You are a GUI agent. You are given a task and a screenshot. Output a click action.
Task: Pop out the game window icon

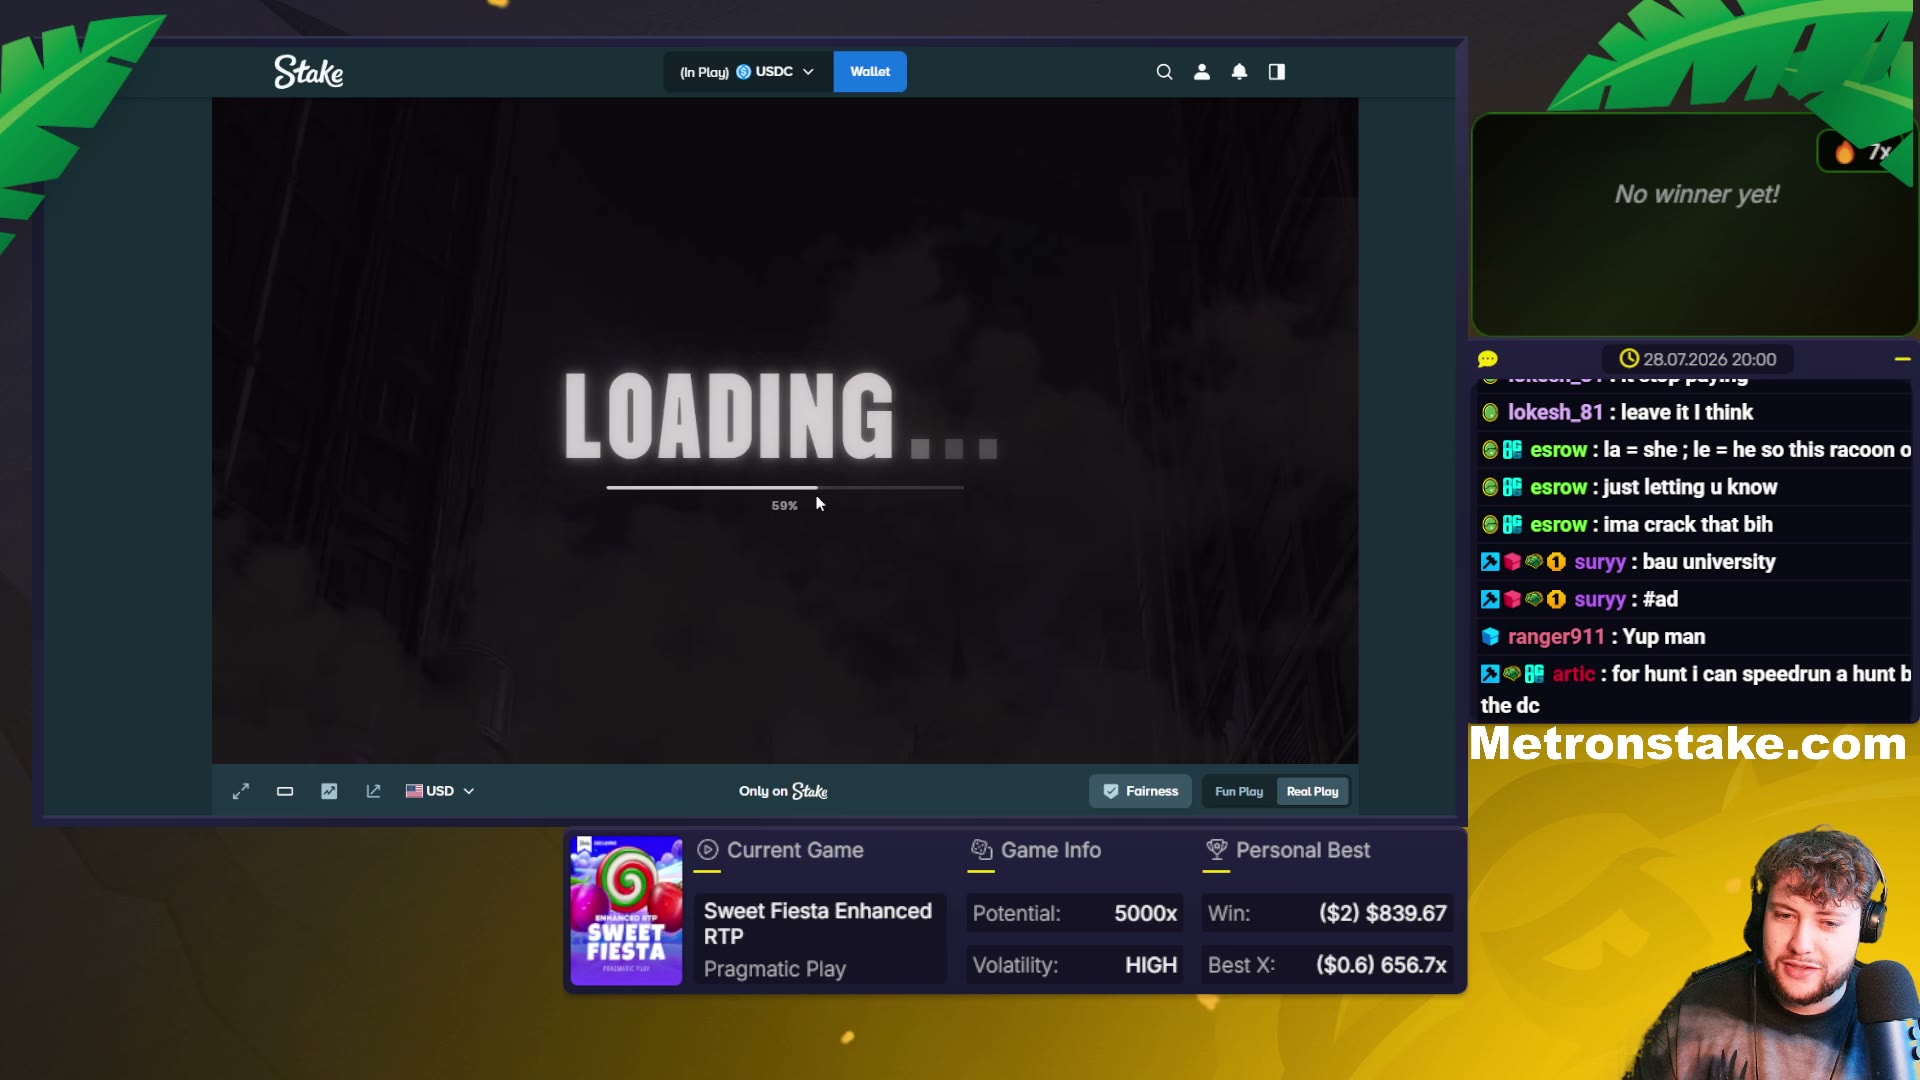tap(373, 791)
